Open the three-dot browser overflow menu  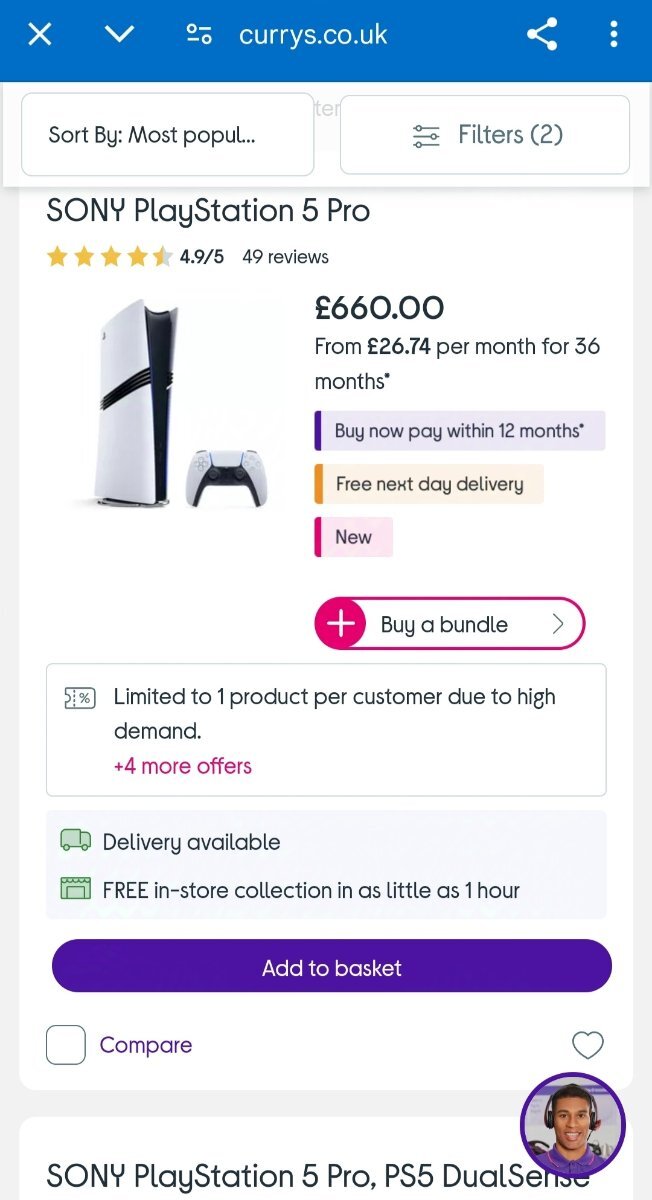[x=613, y=35]
